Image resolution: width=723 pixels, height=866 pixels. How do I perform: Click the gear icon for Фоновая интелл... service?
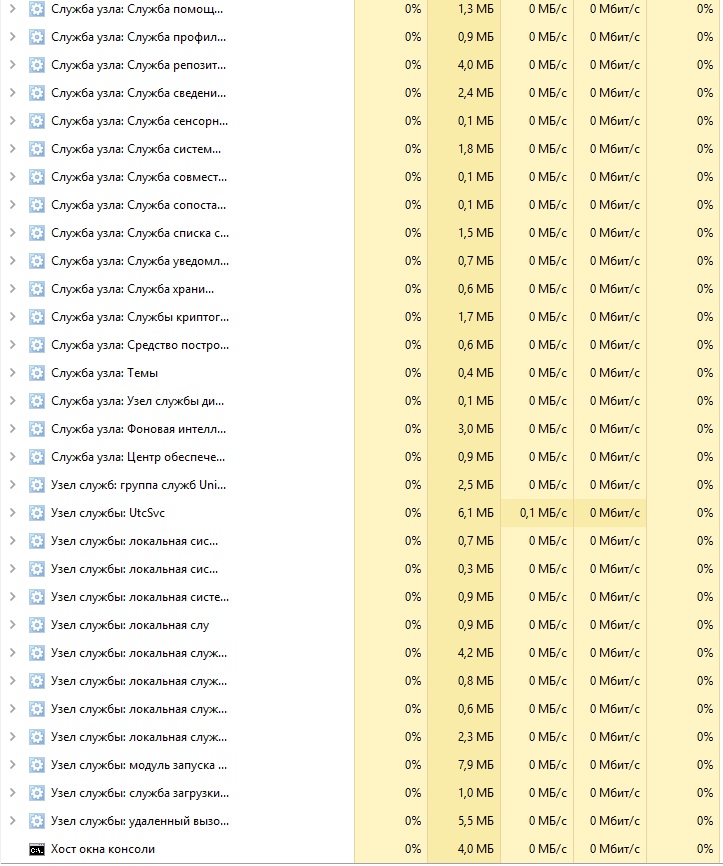click(x=37, y=429)
